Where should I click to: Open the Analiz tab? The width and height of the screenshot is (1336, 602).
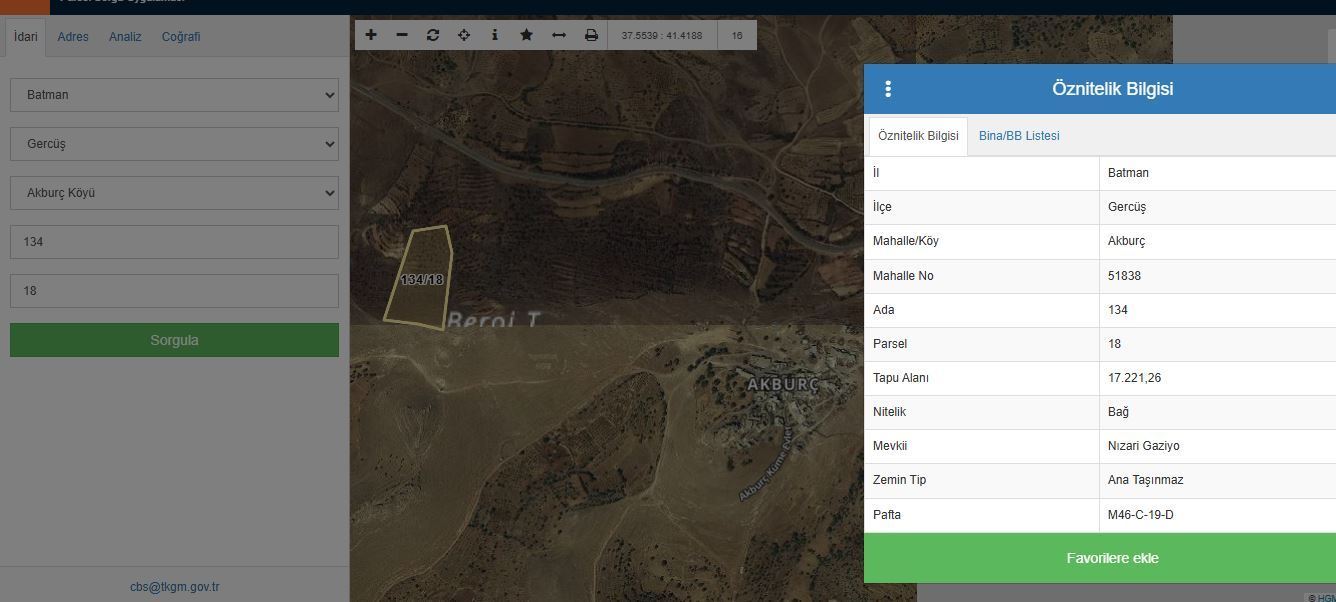click(125, 37)
